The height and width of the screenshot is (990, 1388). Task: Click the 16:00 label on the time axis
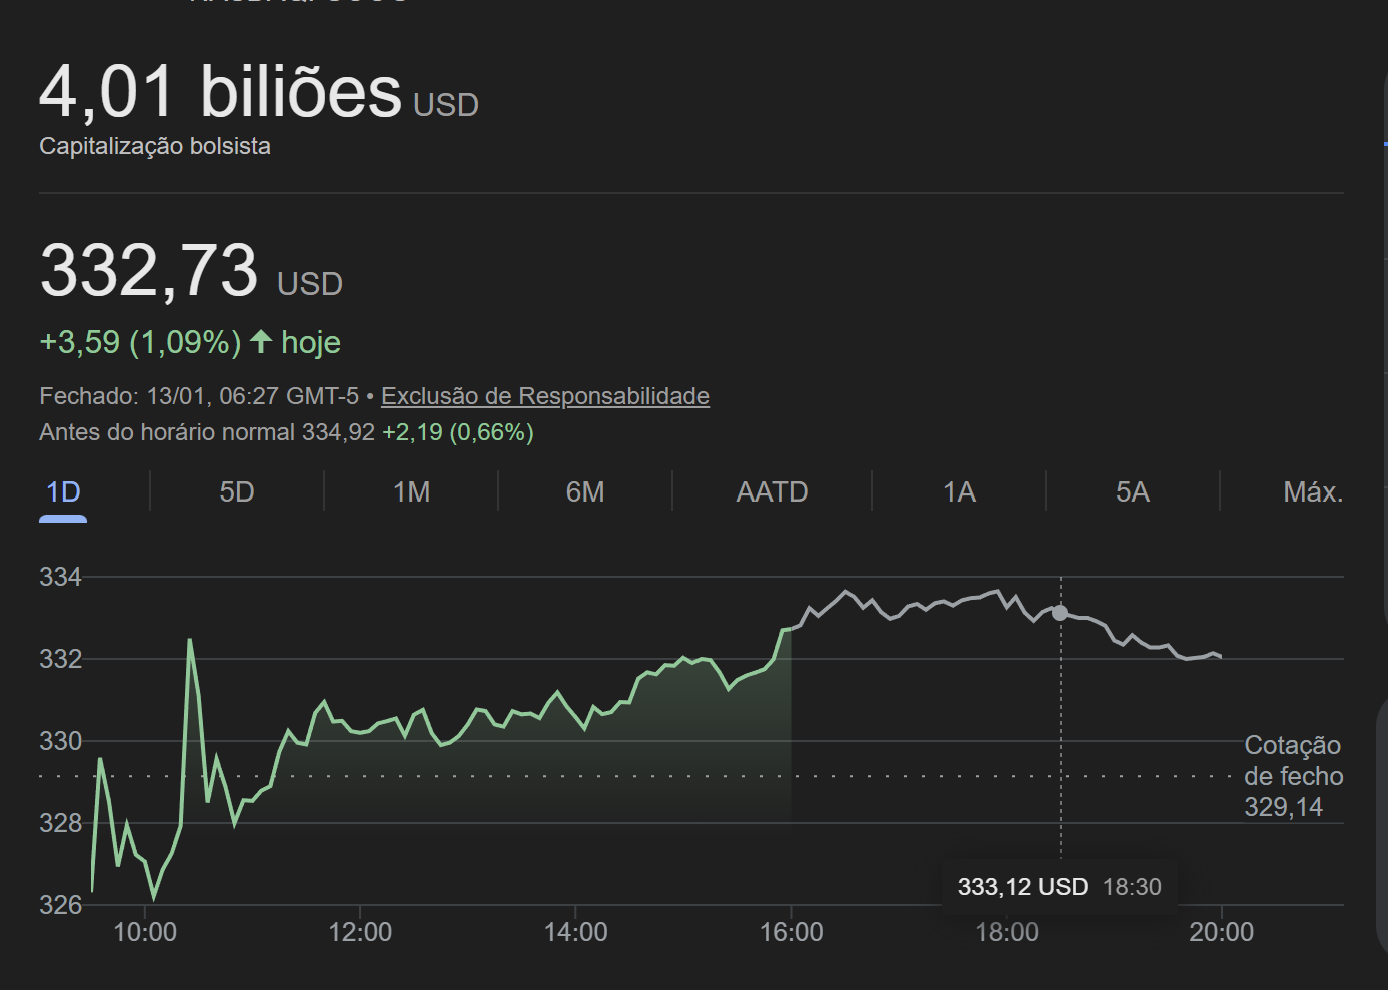point(791,932)
